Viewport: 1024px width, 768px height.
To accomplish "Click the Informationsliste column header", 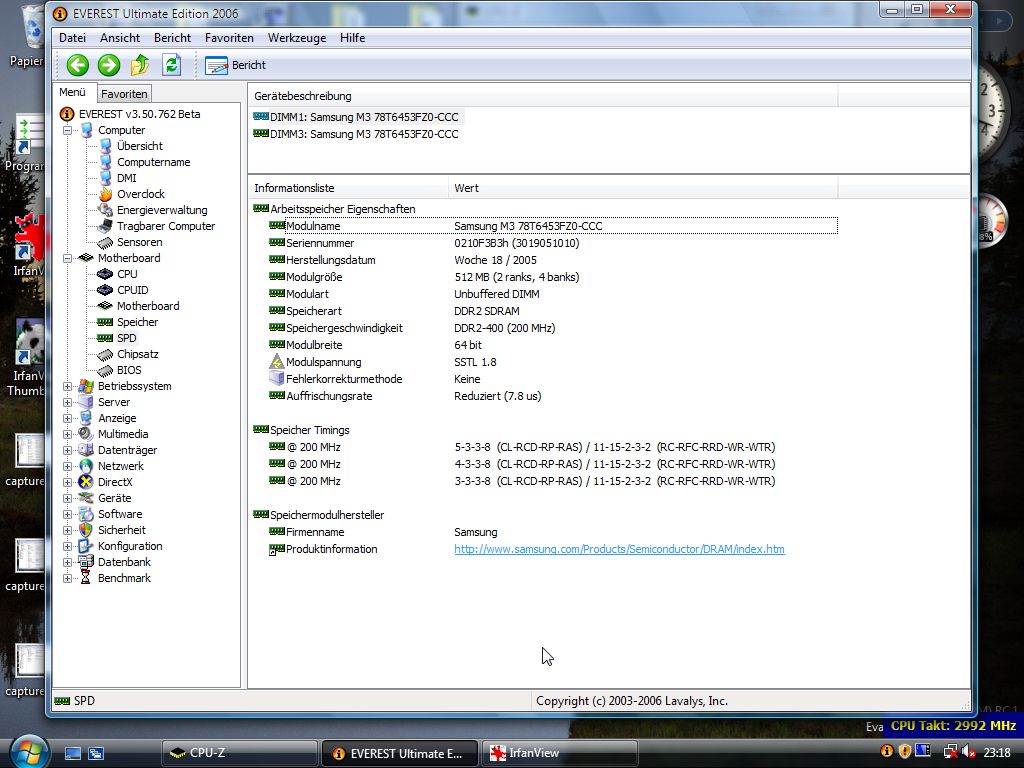I will click(348, 188).
